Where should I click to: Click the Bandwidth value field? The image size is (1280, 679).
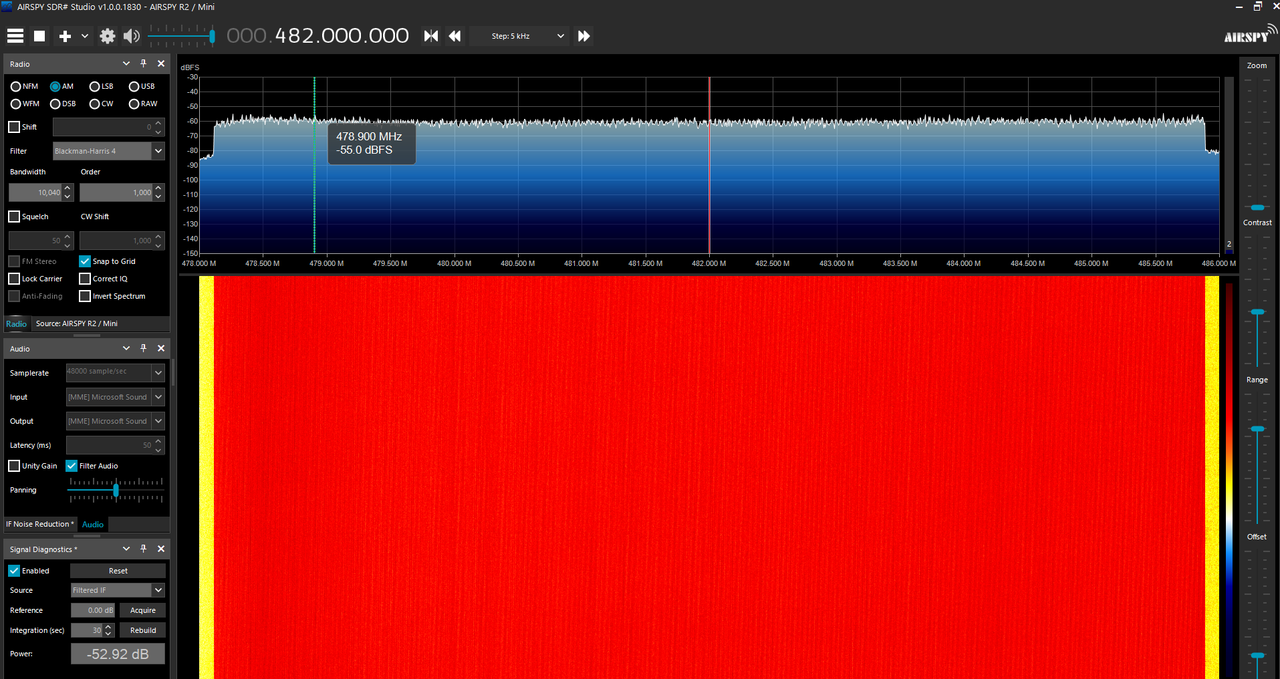pos(41,192)
